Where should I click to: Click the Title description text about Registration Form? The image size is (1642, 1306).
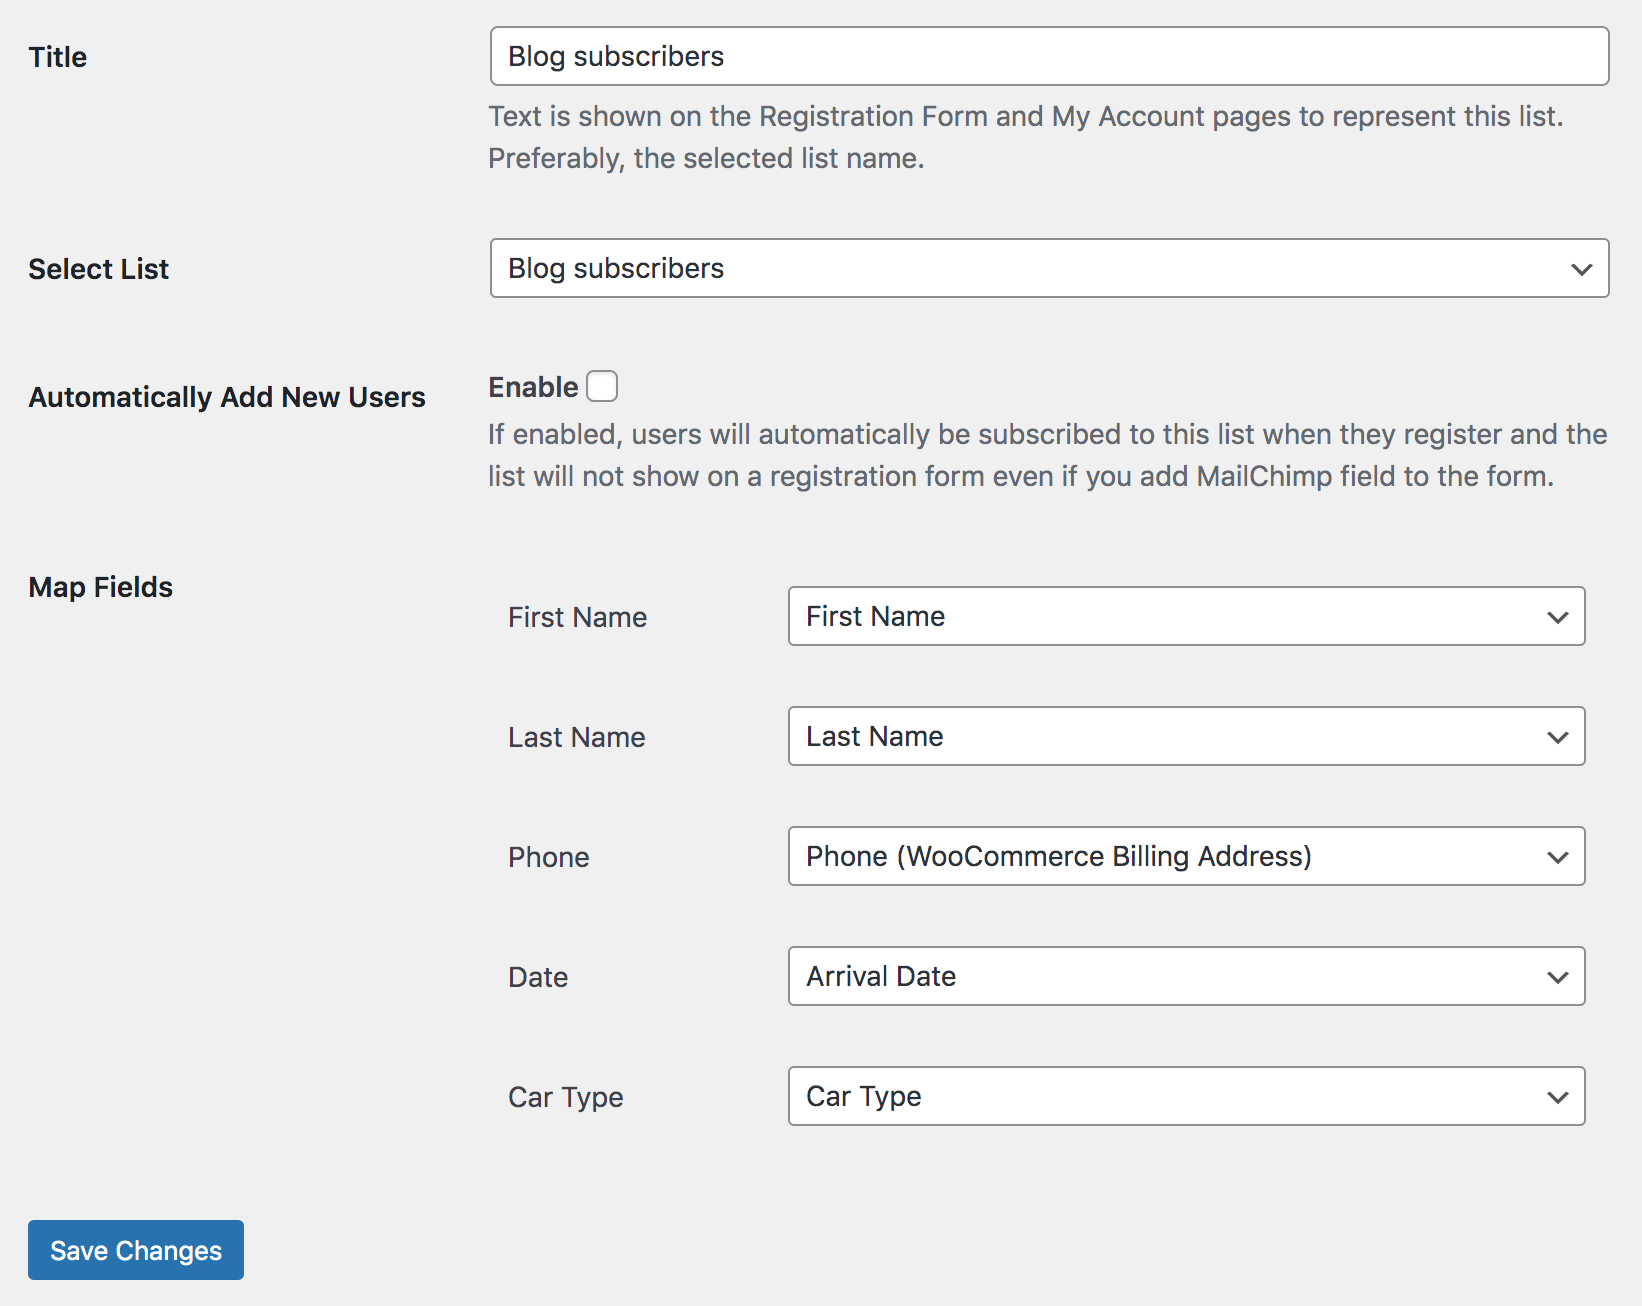coord(1025,137)
